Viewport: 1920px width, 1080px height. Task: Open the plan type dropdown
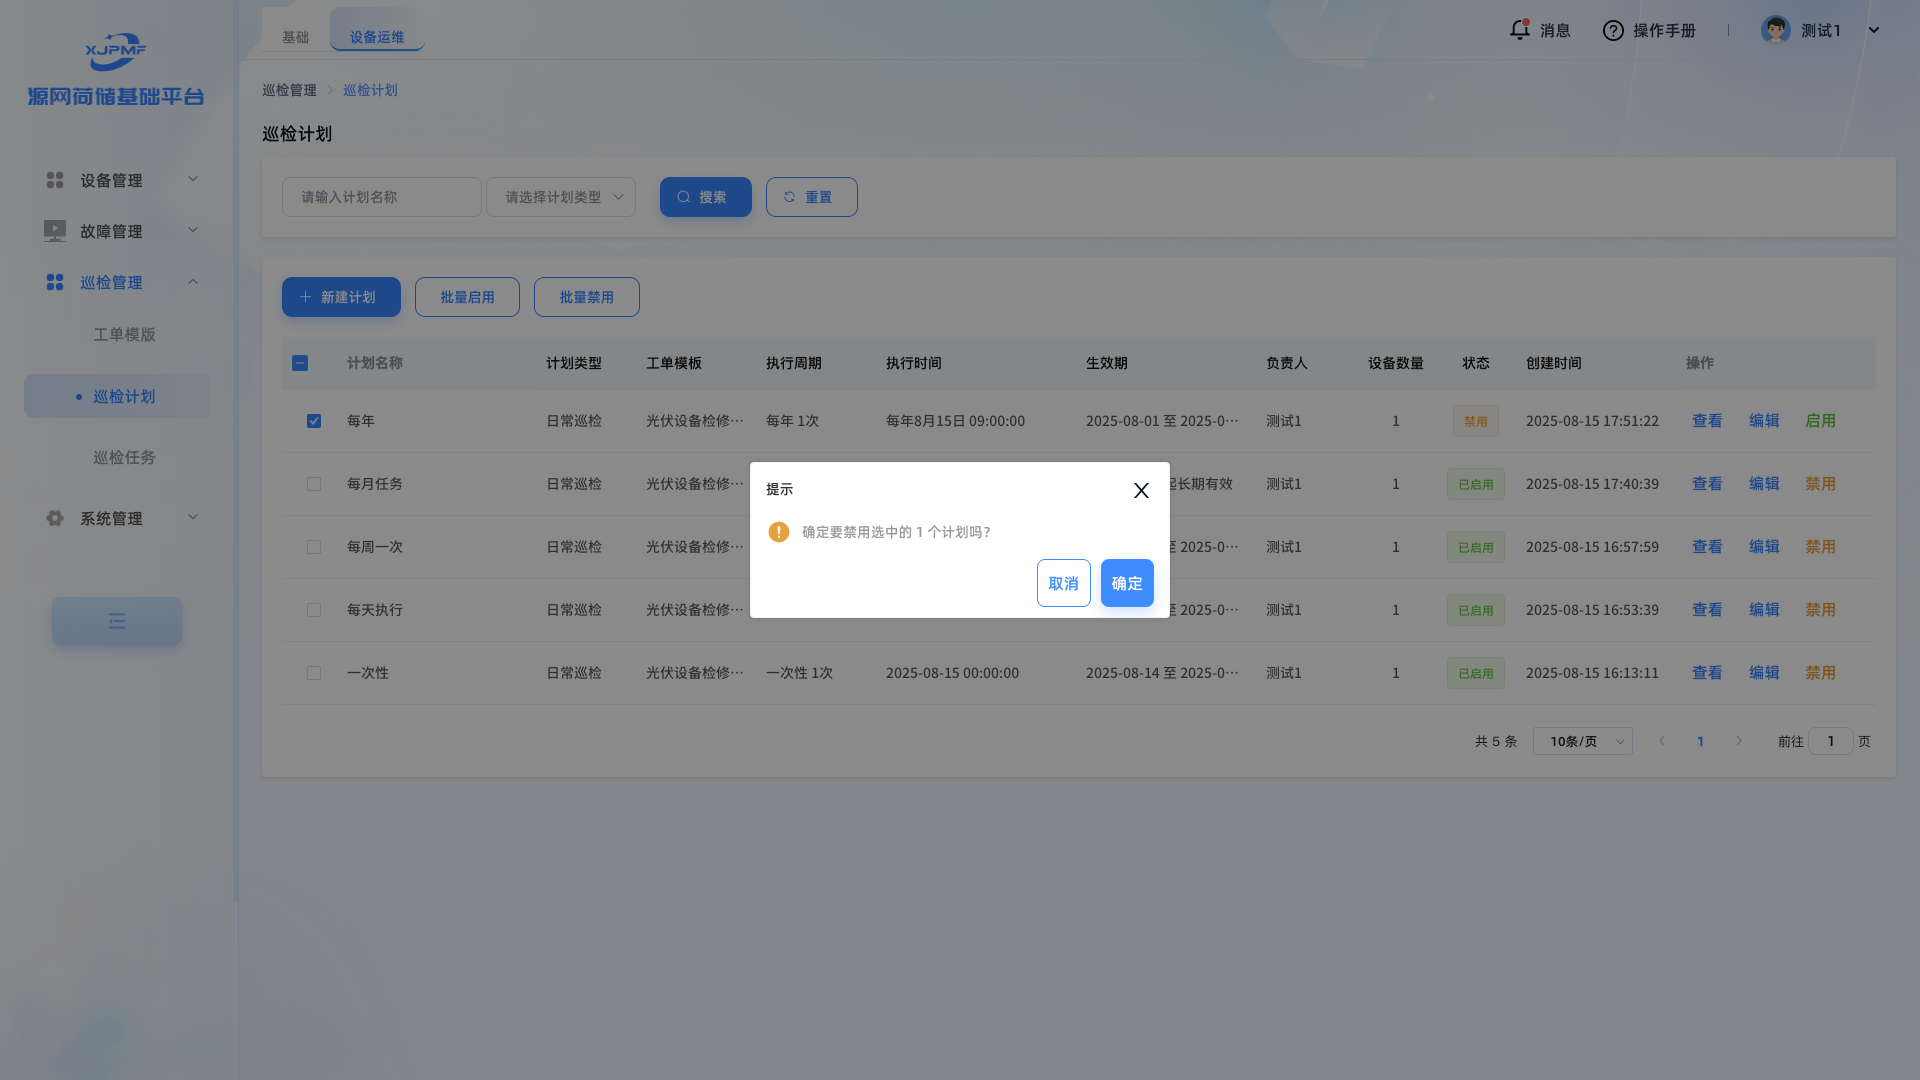tap(561, 197)
